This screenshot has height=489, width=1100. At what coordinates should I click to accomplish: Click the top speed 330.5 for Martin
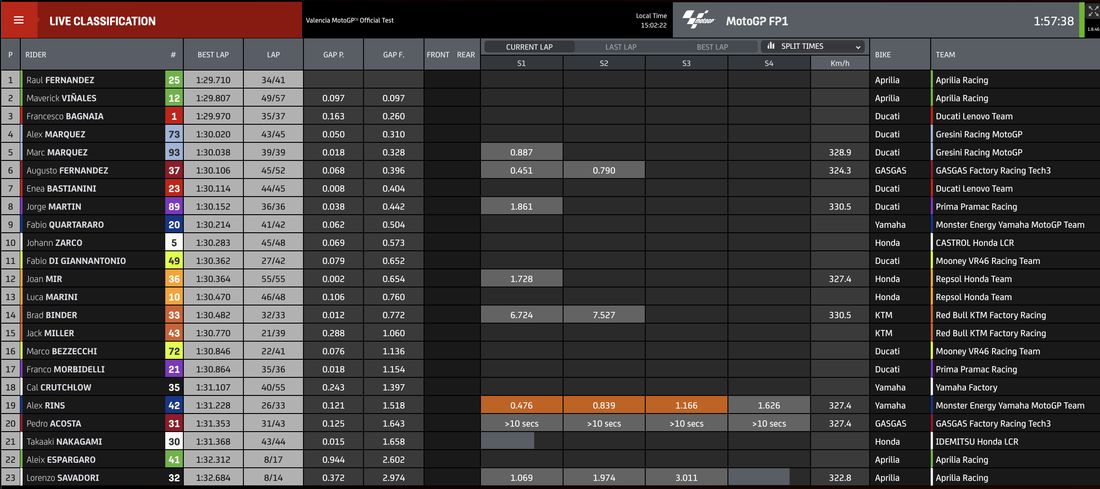click(840, 206)
